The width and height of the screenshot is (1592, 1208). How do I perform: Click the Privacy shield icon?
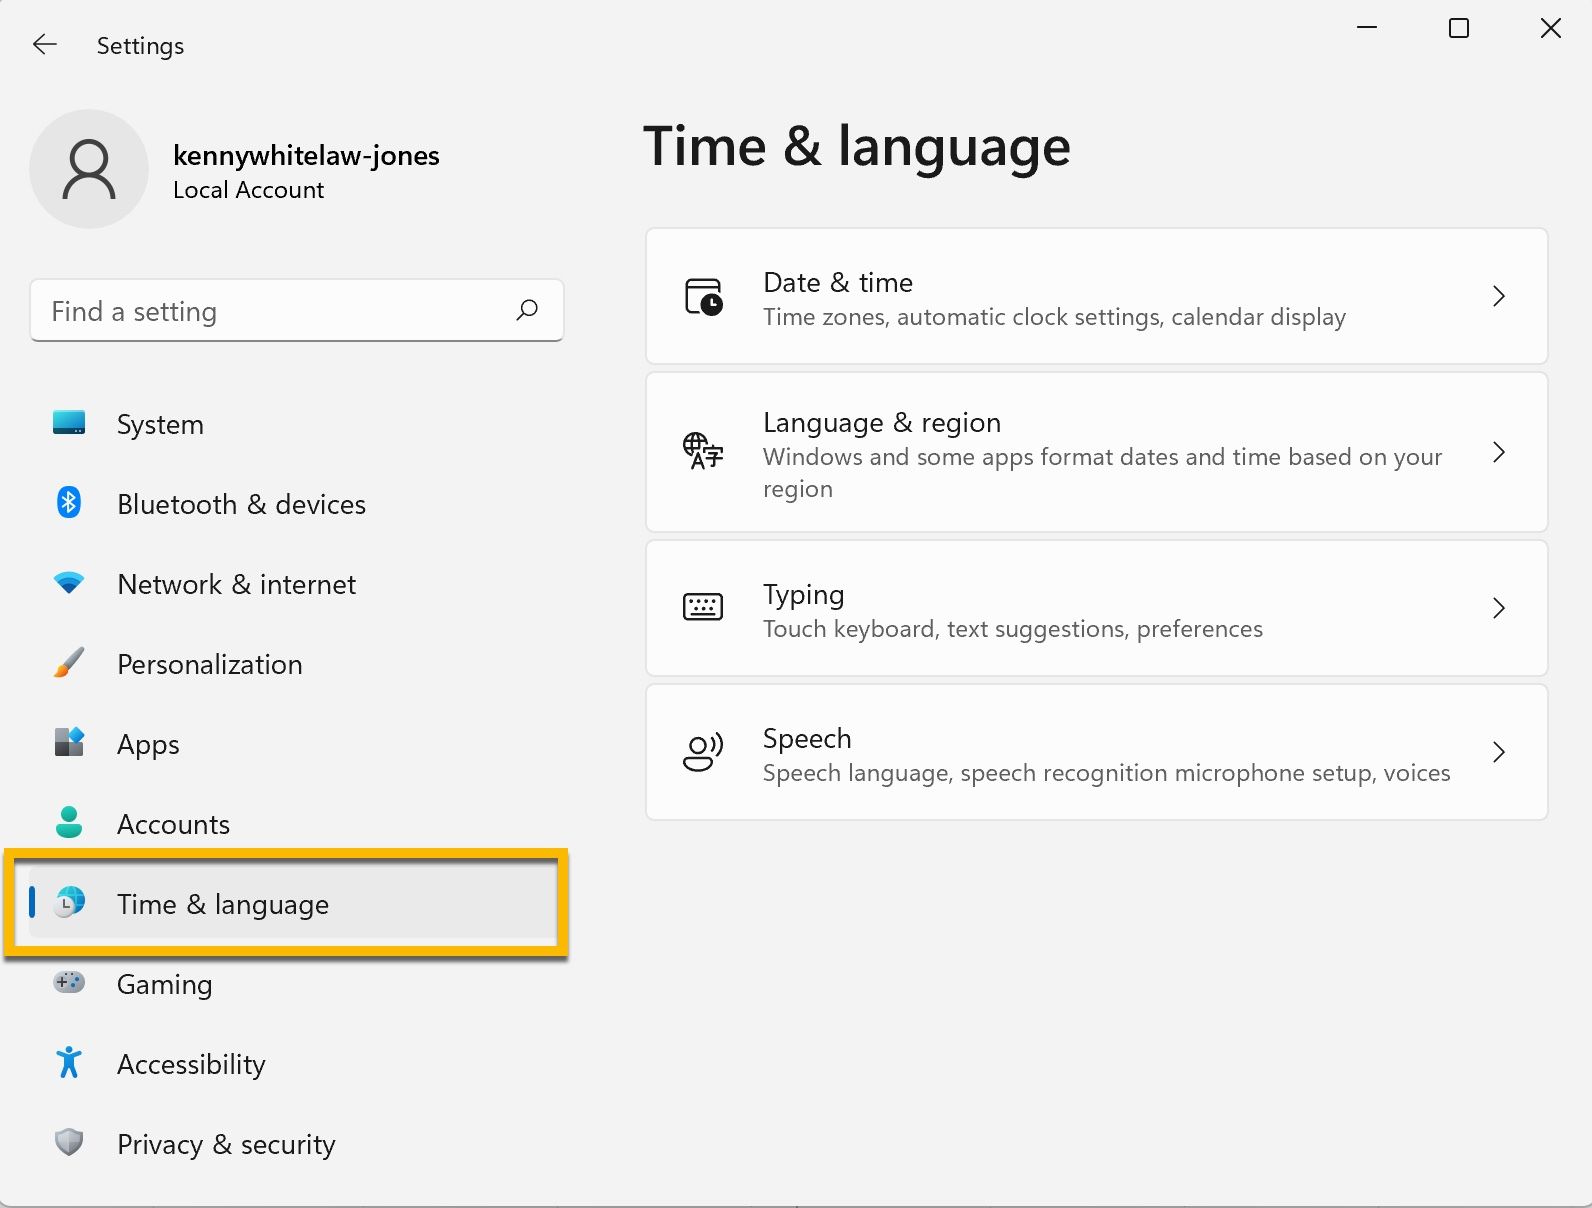click(x=69, y=1142)
